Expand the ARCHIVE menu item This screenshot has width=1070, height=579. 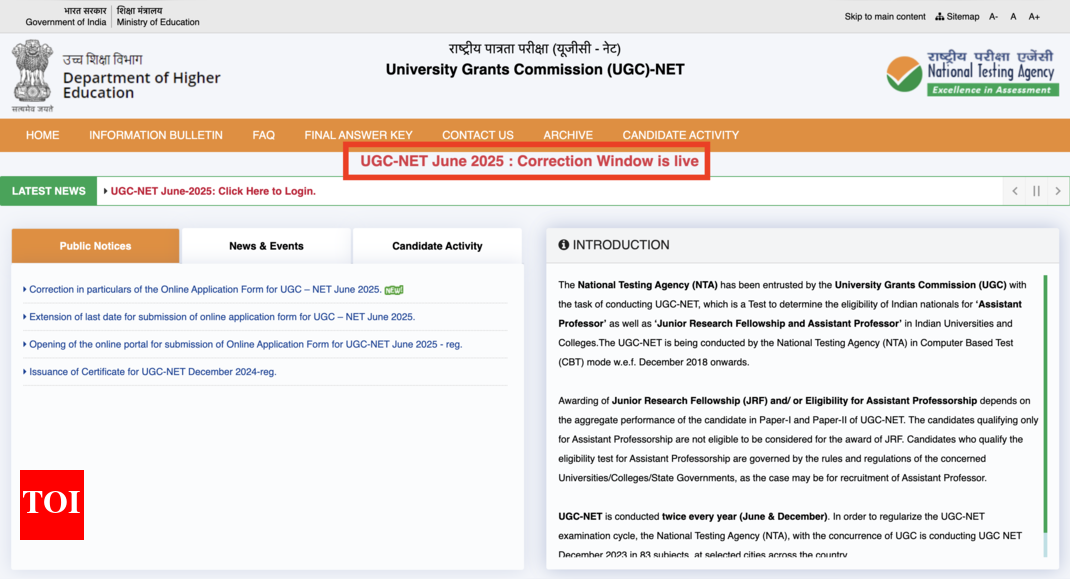pyautogui.click(x=567, y=135)
